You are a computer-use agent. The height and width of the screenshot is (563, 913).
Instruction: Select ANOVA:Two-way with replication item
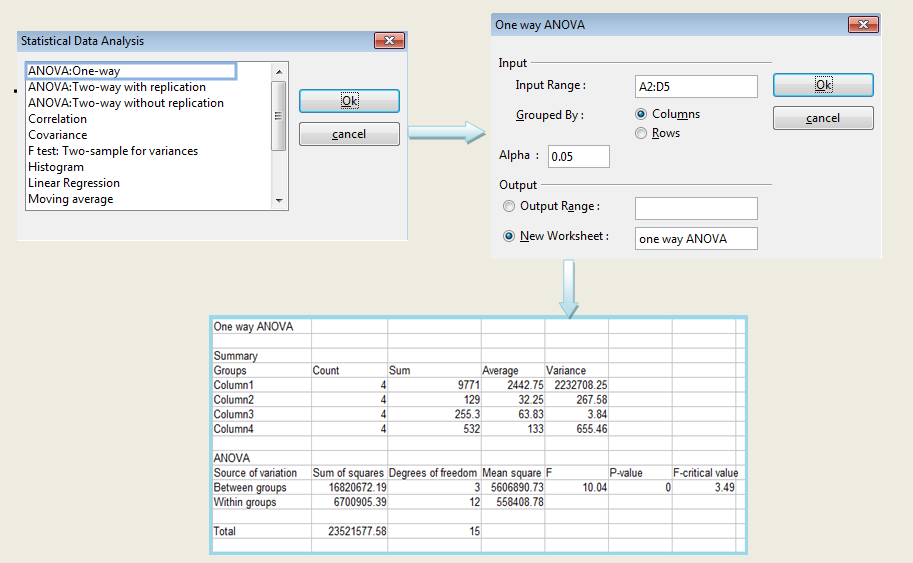[116, 87]
